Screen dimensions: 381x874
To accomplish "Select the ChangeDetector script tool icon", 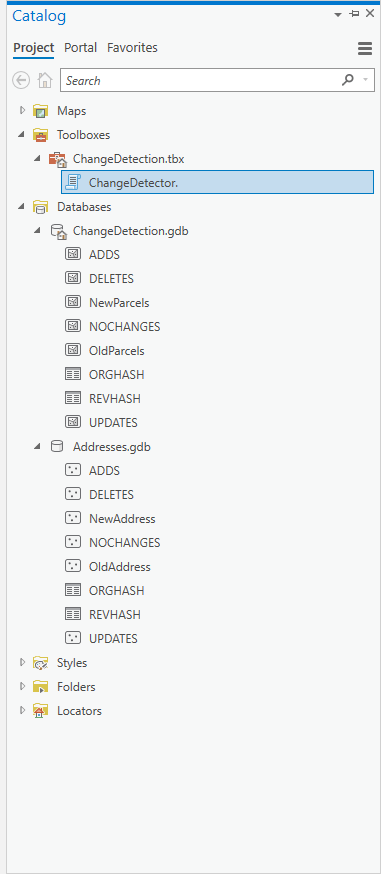I will click(x=73, y=182).
